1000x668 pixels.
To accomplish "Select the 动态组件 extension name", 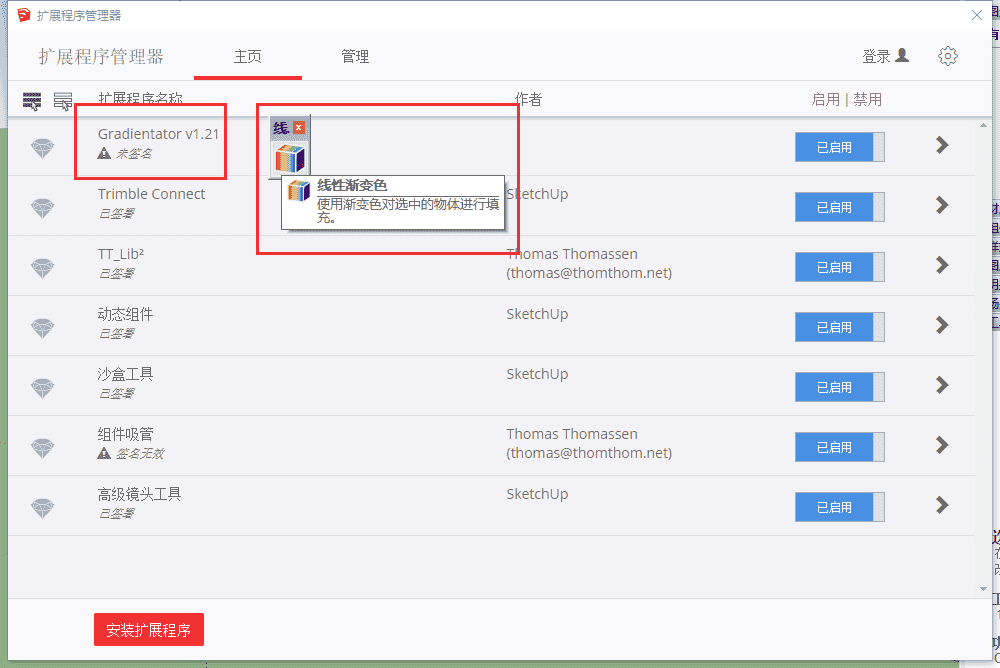I will [125, 314].
